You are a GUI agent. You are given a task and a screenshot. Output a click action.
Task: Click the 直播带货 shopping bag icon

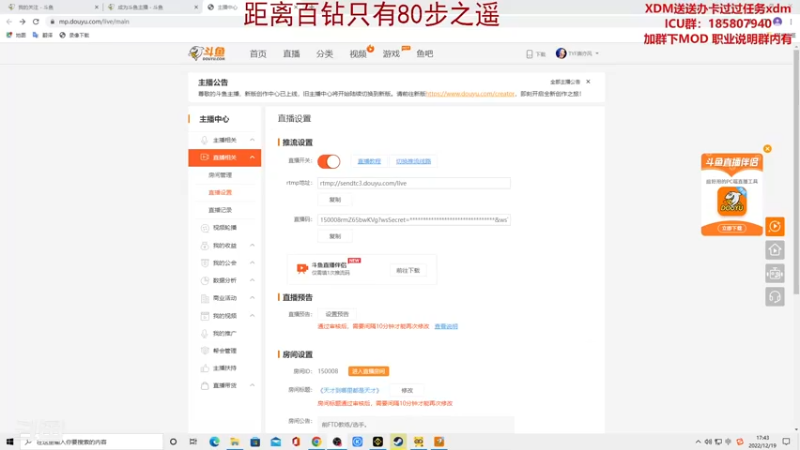point(205,385)
